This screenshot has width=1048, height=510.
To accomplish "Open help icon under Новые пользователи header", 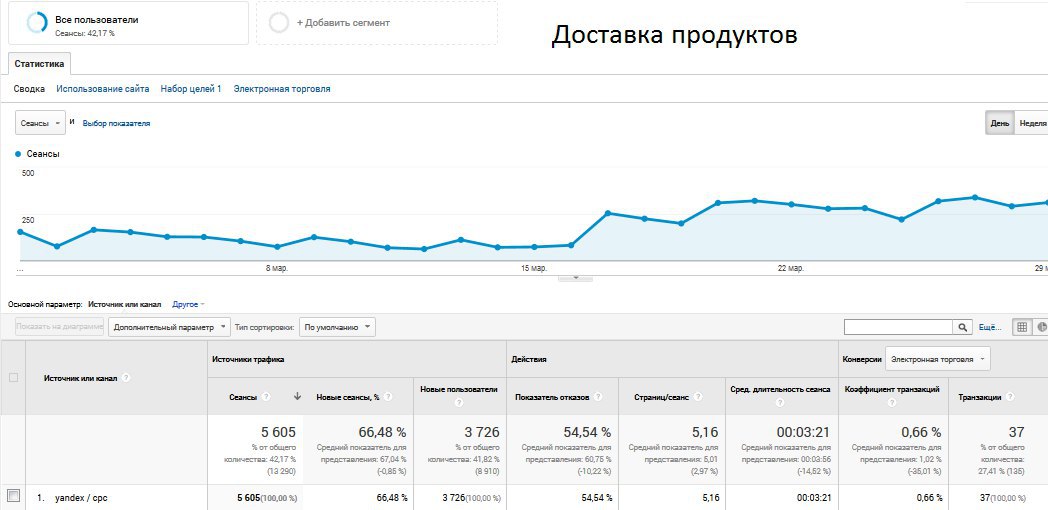I will 458,403.
